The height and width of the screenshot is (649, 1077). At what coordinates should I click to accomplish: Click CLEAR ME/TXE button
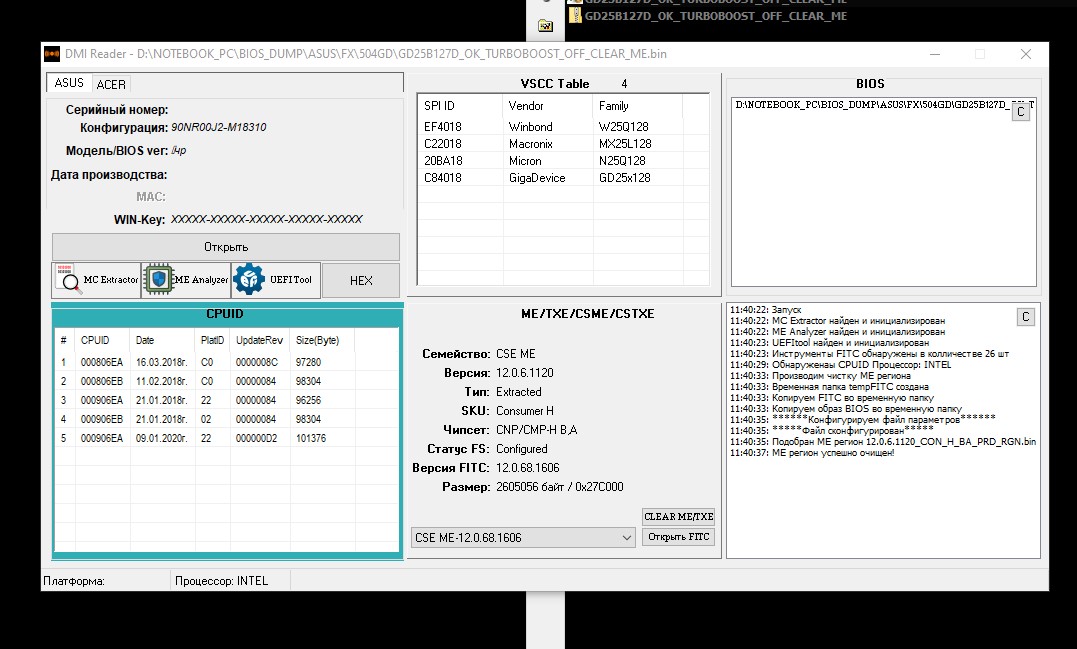(679, 516)
